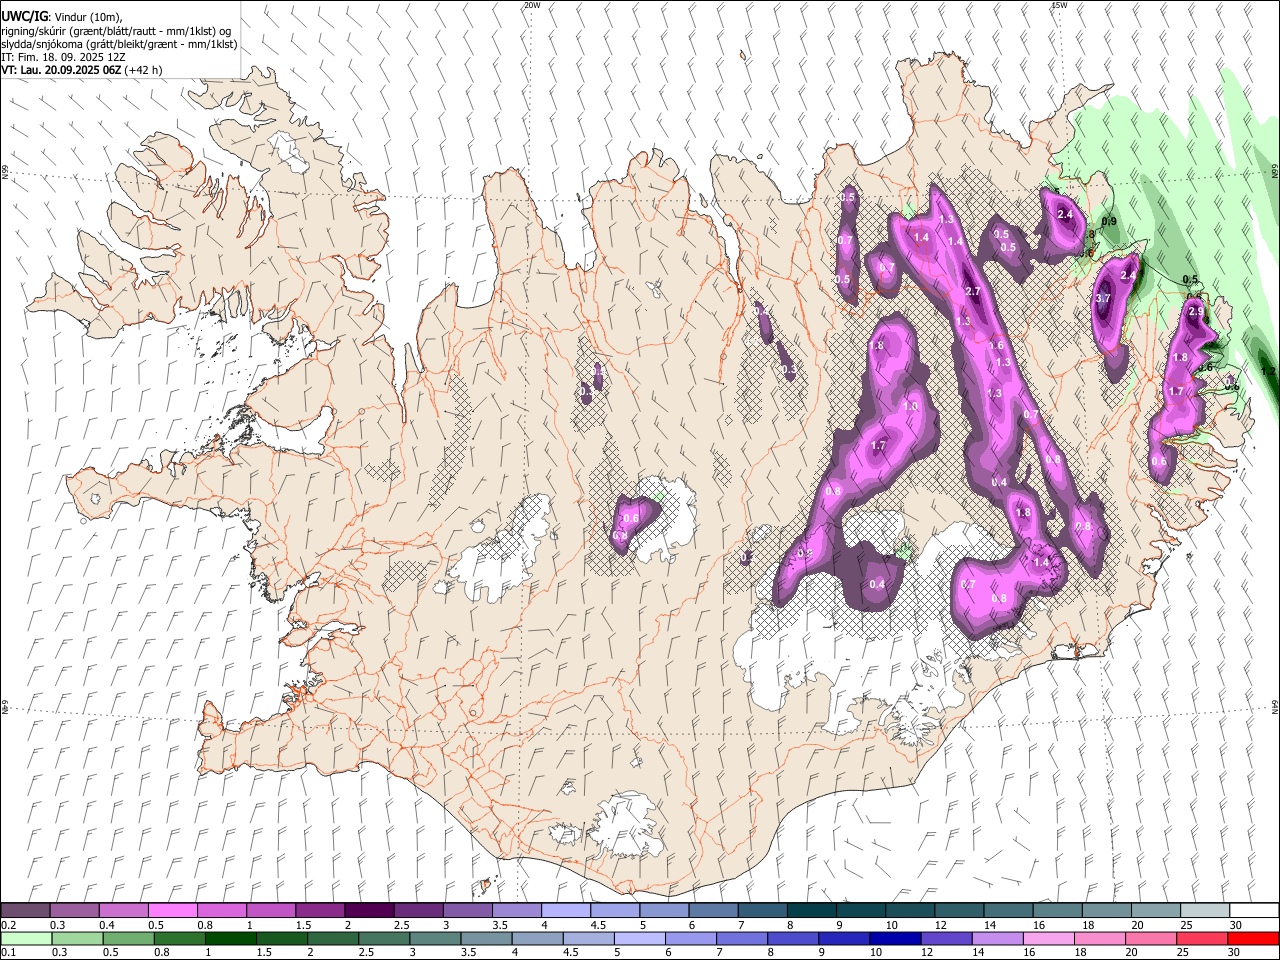Click the '15W' longitude label

(x=1059, y=5)
